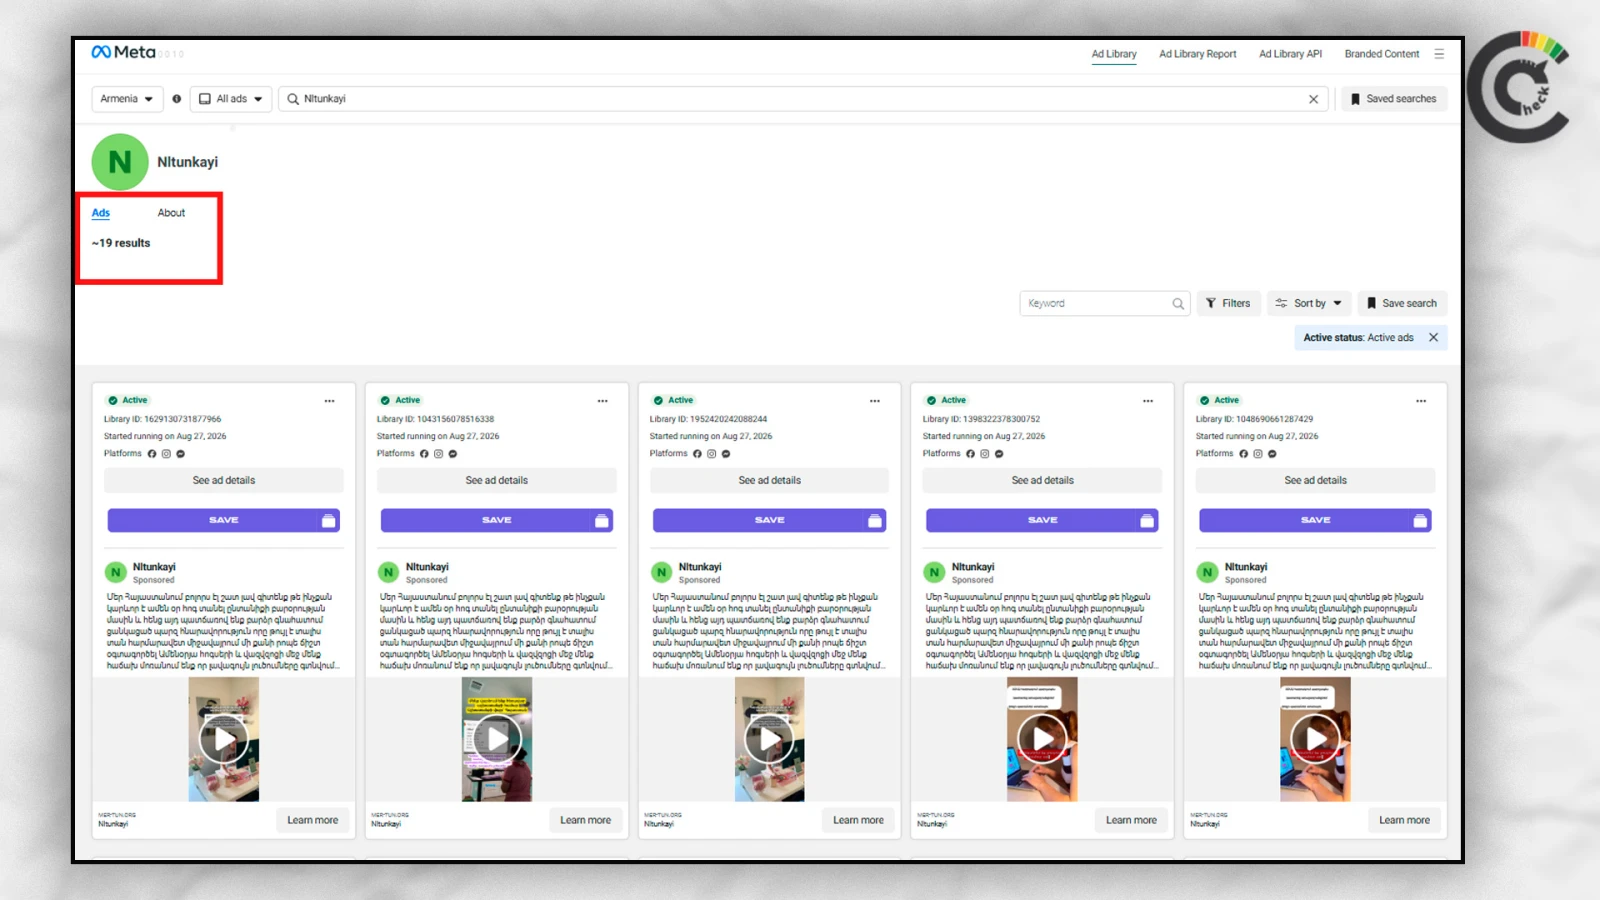This screenshot has width=1600, height=900.
Task: See ad details for ad 1398322378300752
Action: tap(1042, 481)
